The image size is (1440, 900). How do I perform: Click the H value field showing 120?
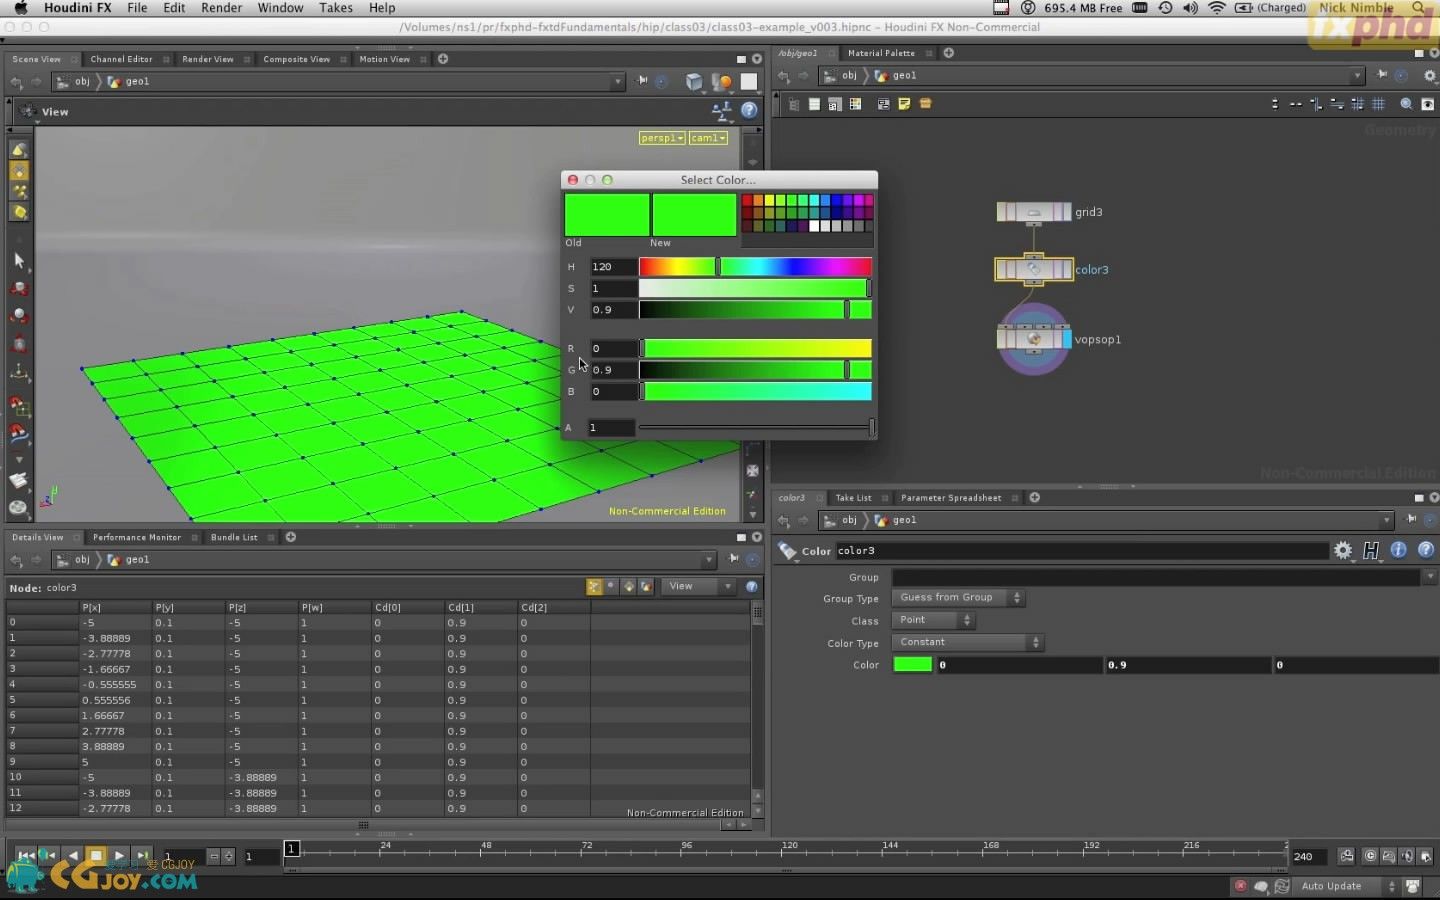612,267
